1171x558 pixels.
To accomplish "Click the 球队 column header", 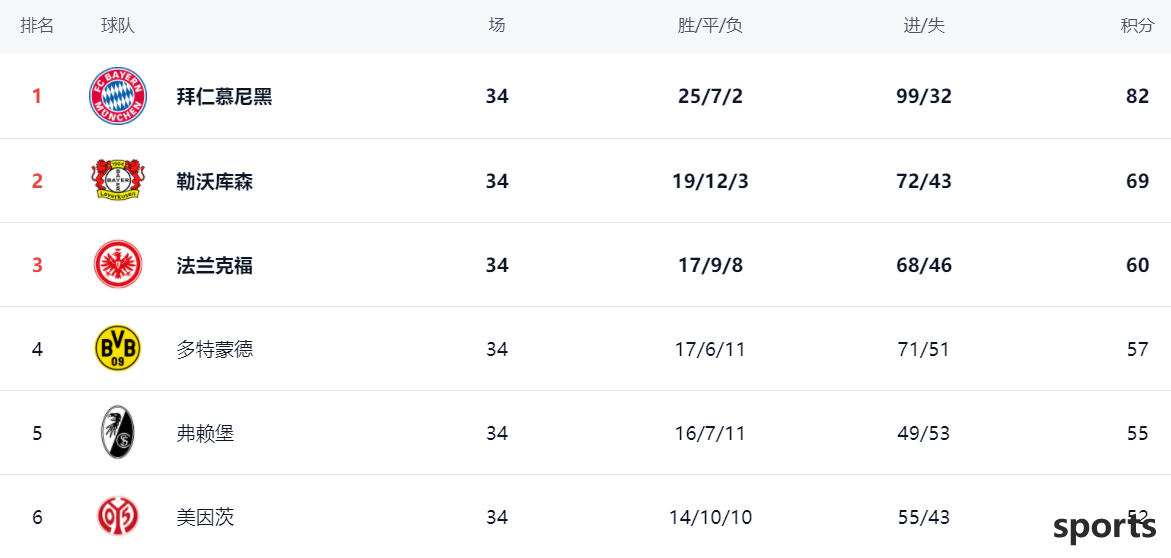I will click(118, 26).
